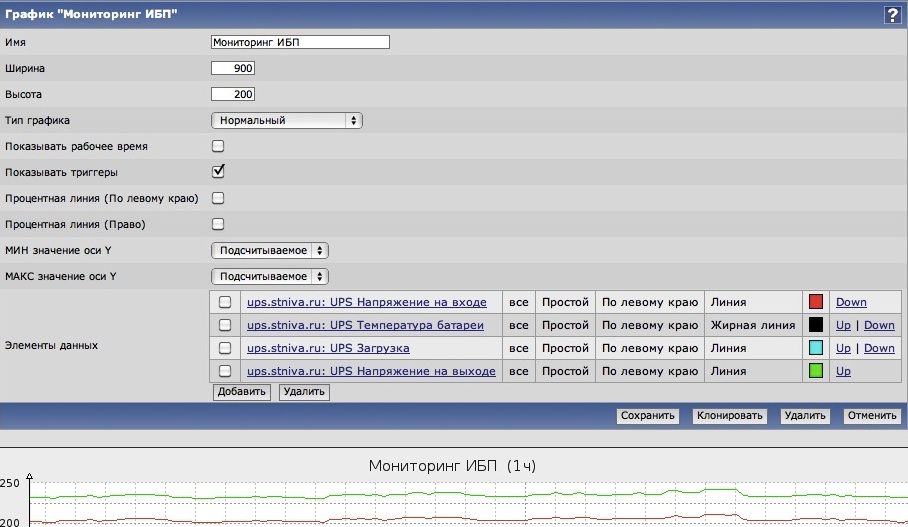Click the black color swatch

point(815,325)
